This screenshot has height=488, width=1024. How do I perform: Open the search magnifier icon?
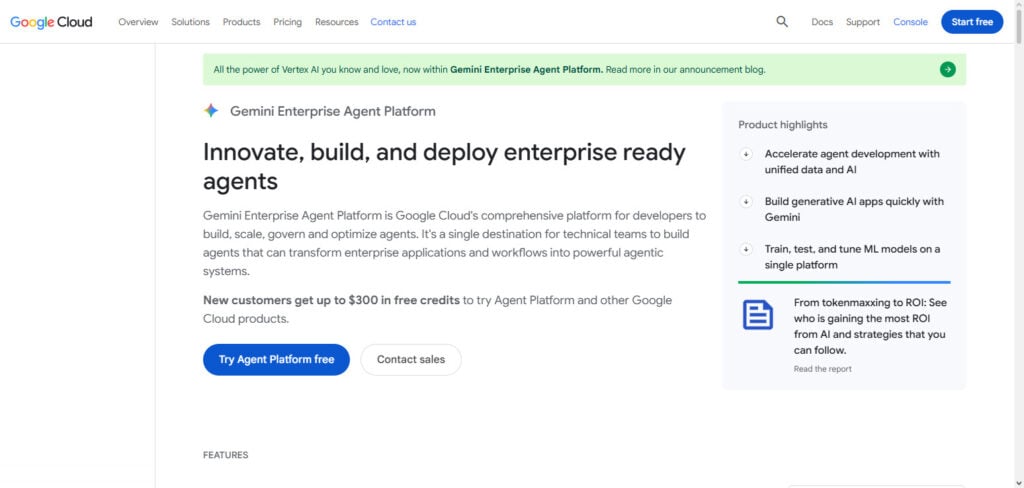[782, 22]
